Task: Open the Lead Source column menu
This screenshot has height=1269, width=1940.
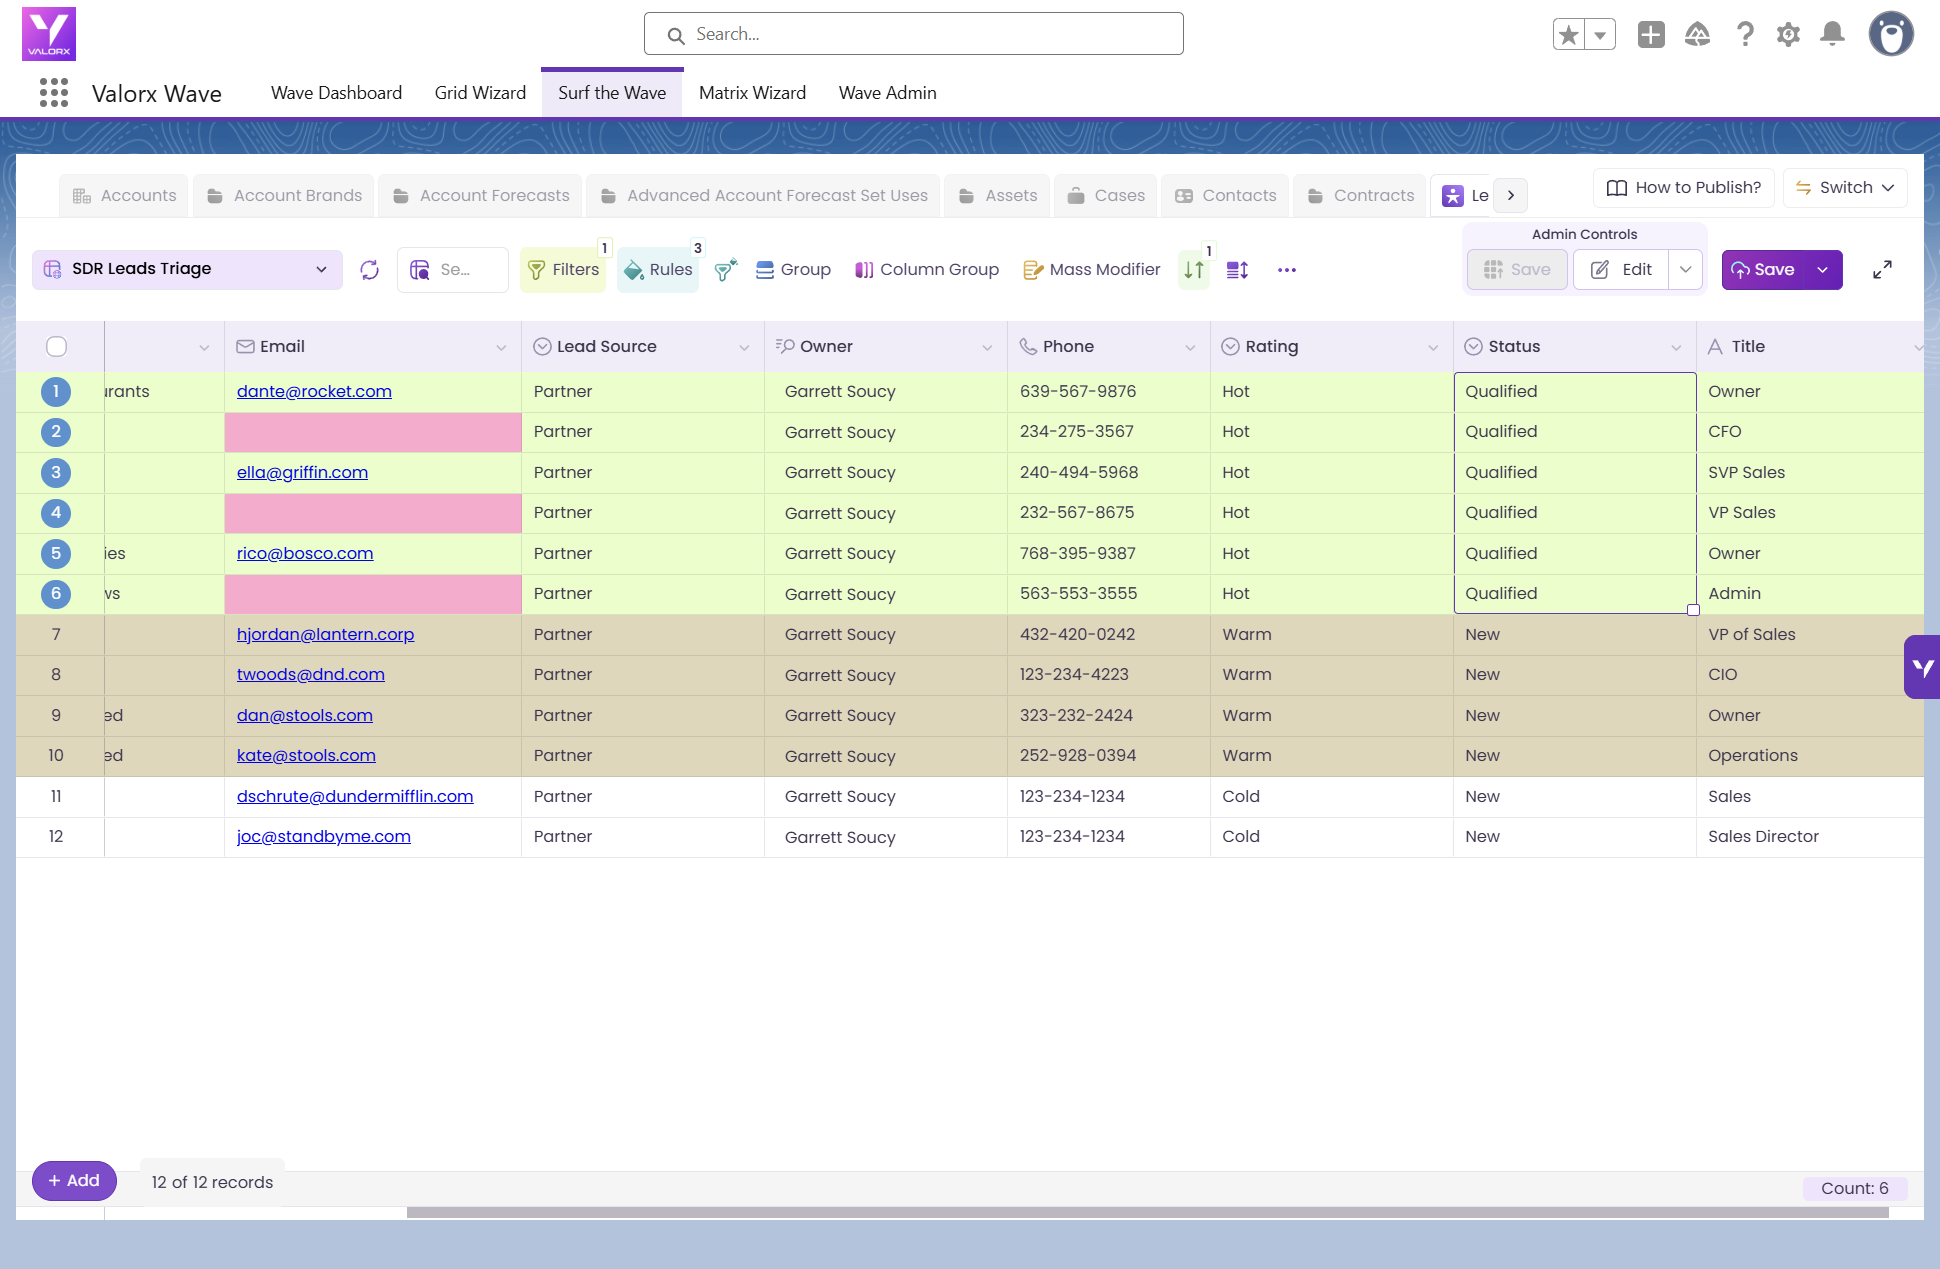Action: coord(744,347)
